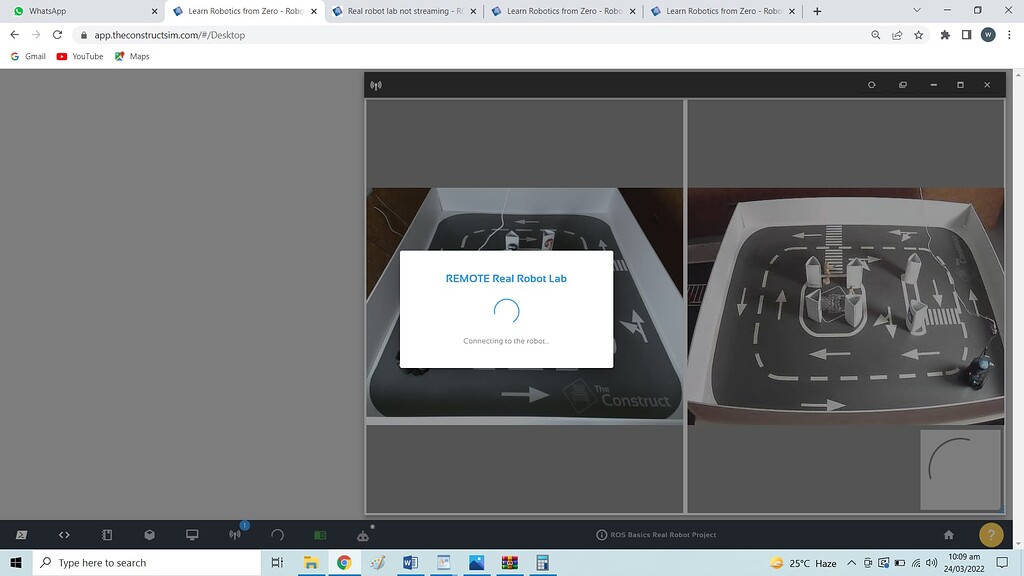
Task: Open the graphical desktop monitor tool
Action: (x=192, y=535)
